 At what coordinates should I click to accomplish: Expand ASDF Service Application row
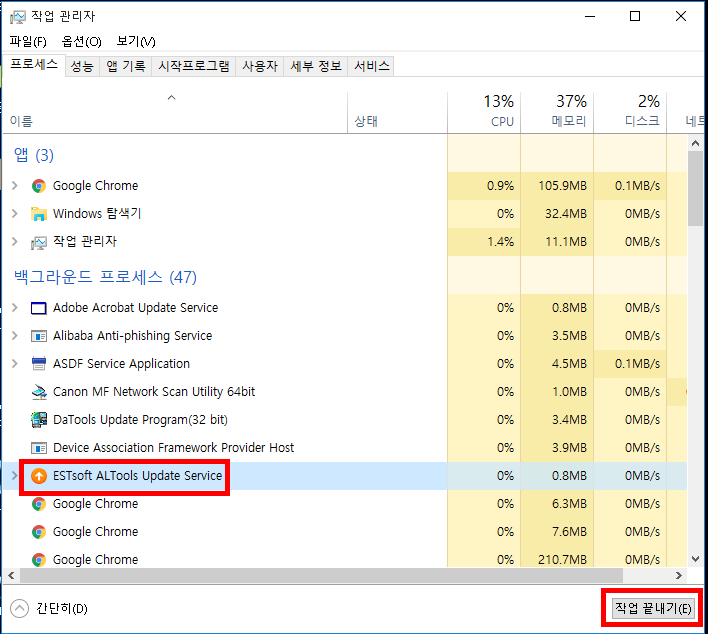pyautogui.click(x=15, y=364)
